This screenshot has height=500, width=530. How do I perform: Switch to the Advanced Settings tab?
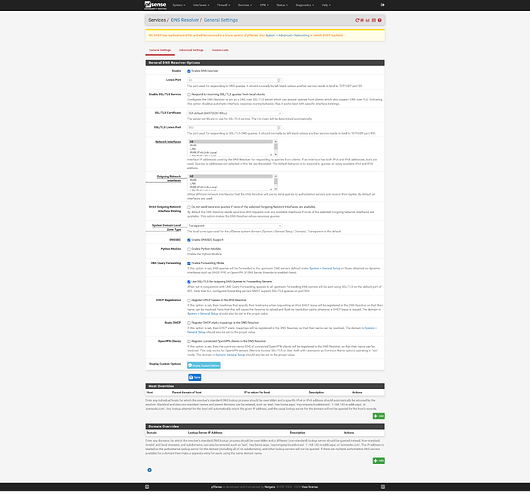191,50
